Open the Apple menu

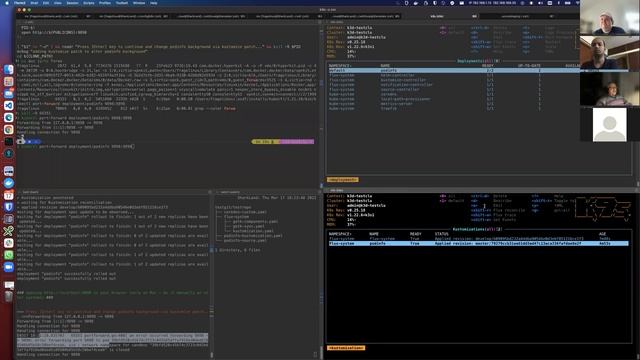7,3
